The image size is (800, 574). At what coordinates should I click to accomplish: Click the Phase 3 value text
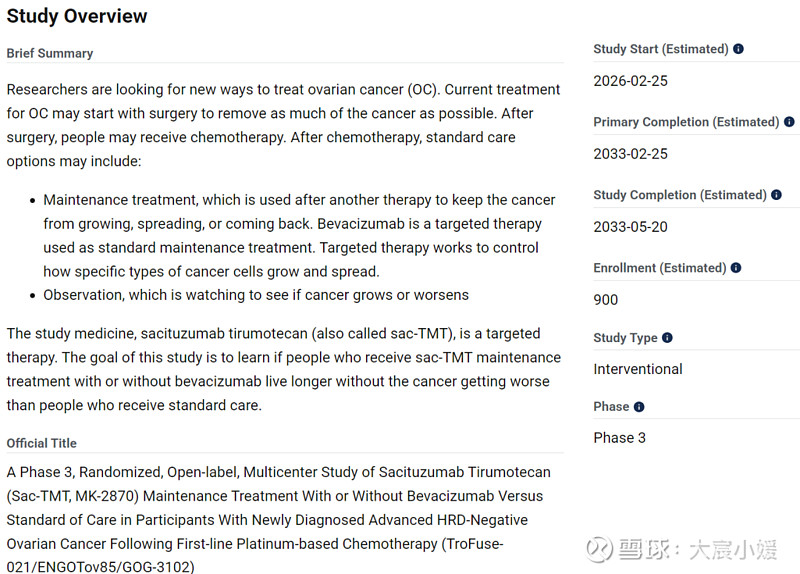(x=620, y=438)
